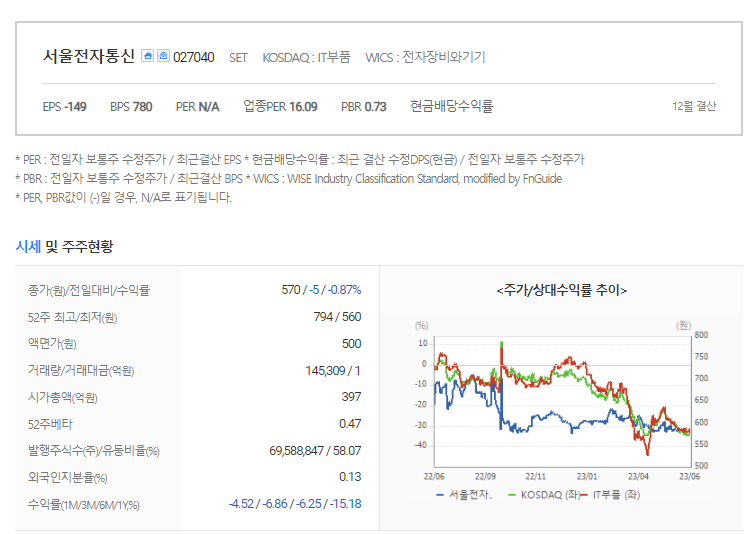This screenshot has width=746, height=534.
Task: Click WICS : 전자장비와기기 classification
Action: [425, 58]
